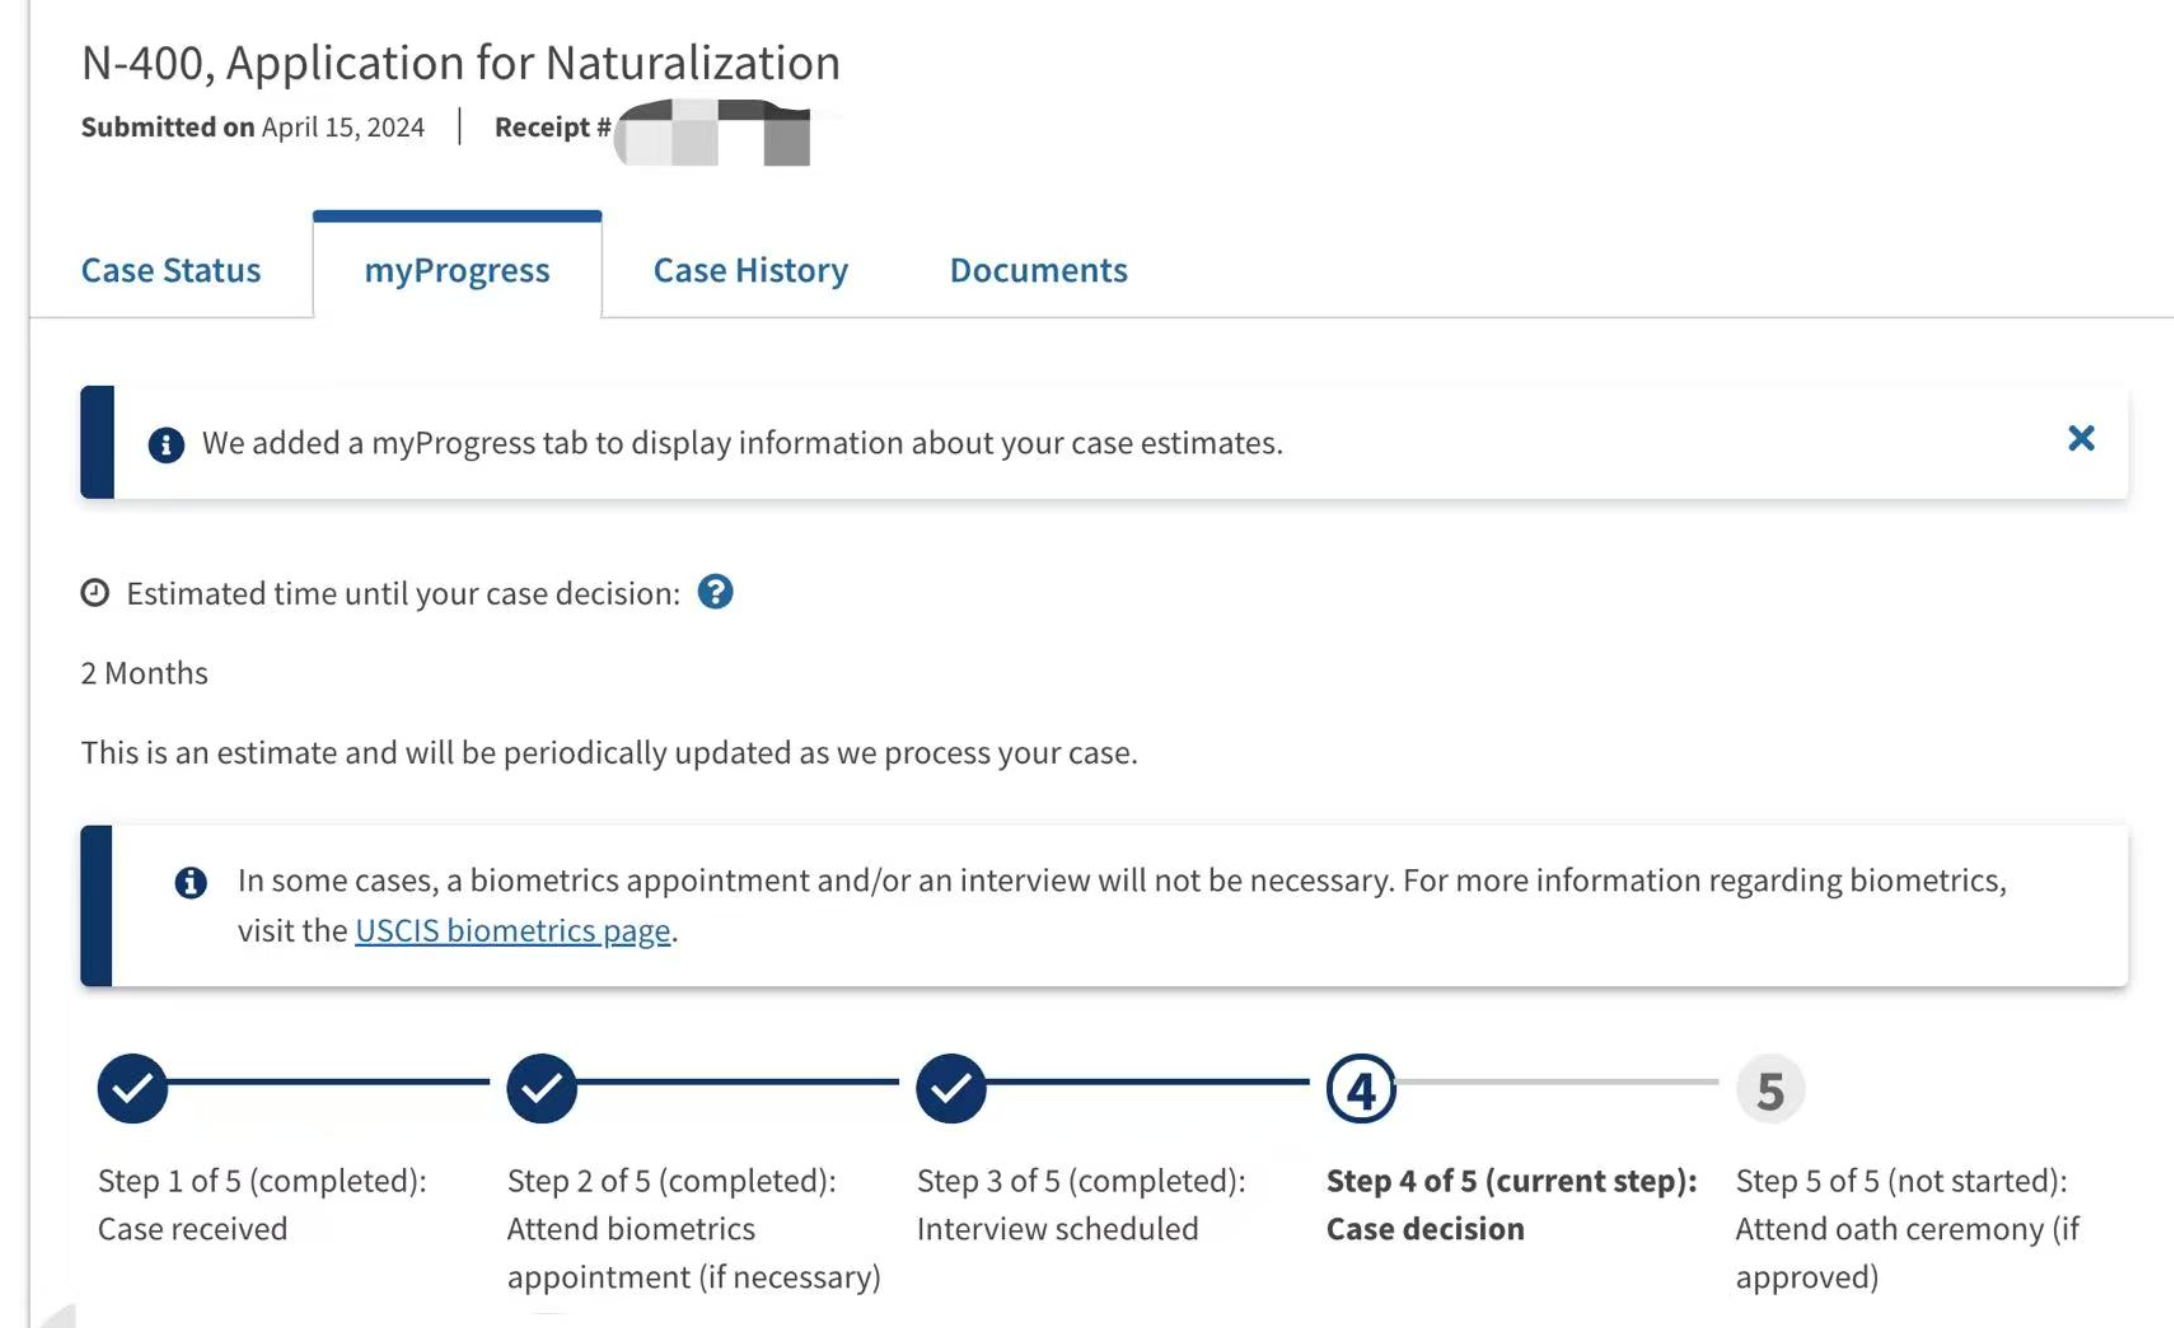Dismiss the myProgress notification banner
The image size is (2174, 1328).
2081,438
